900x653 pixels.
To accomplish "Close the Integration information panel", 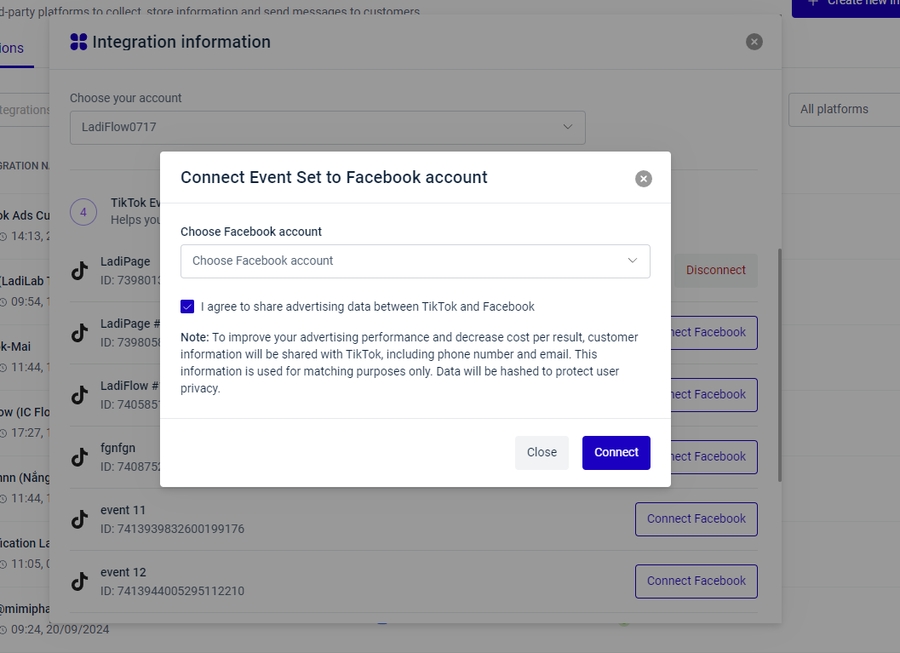I will [754, 42].
